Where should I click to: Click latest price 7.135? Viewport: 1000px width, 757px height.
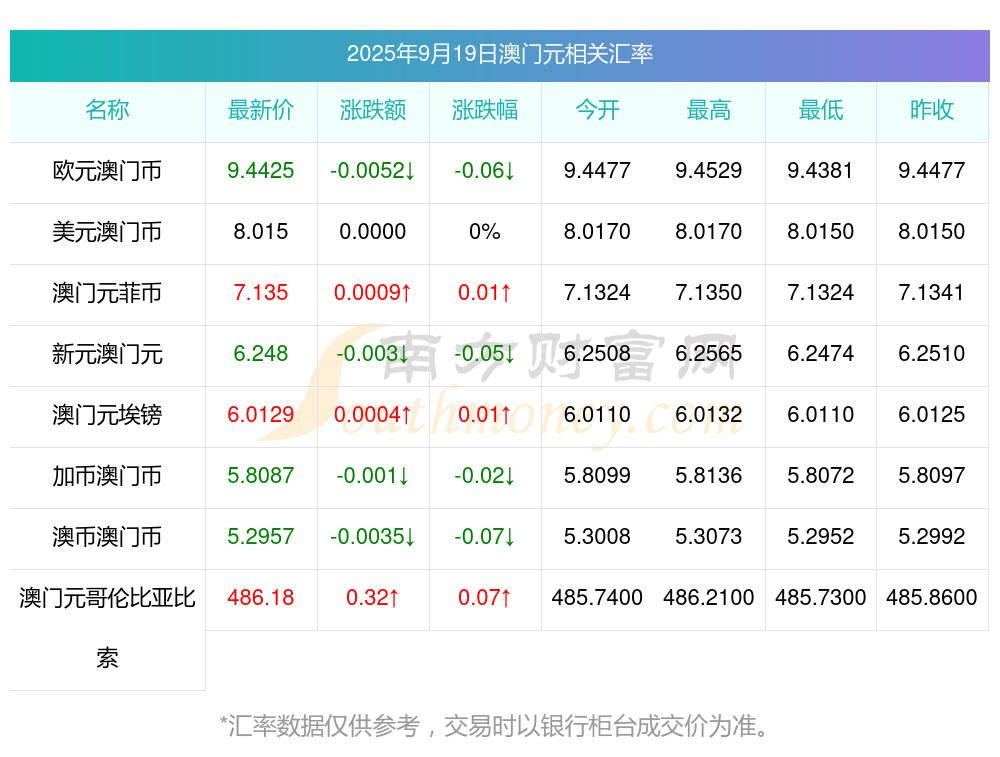click(x=261, y=292)
